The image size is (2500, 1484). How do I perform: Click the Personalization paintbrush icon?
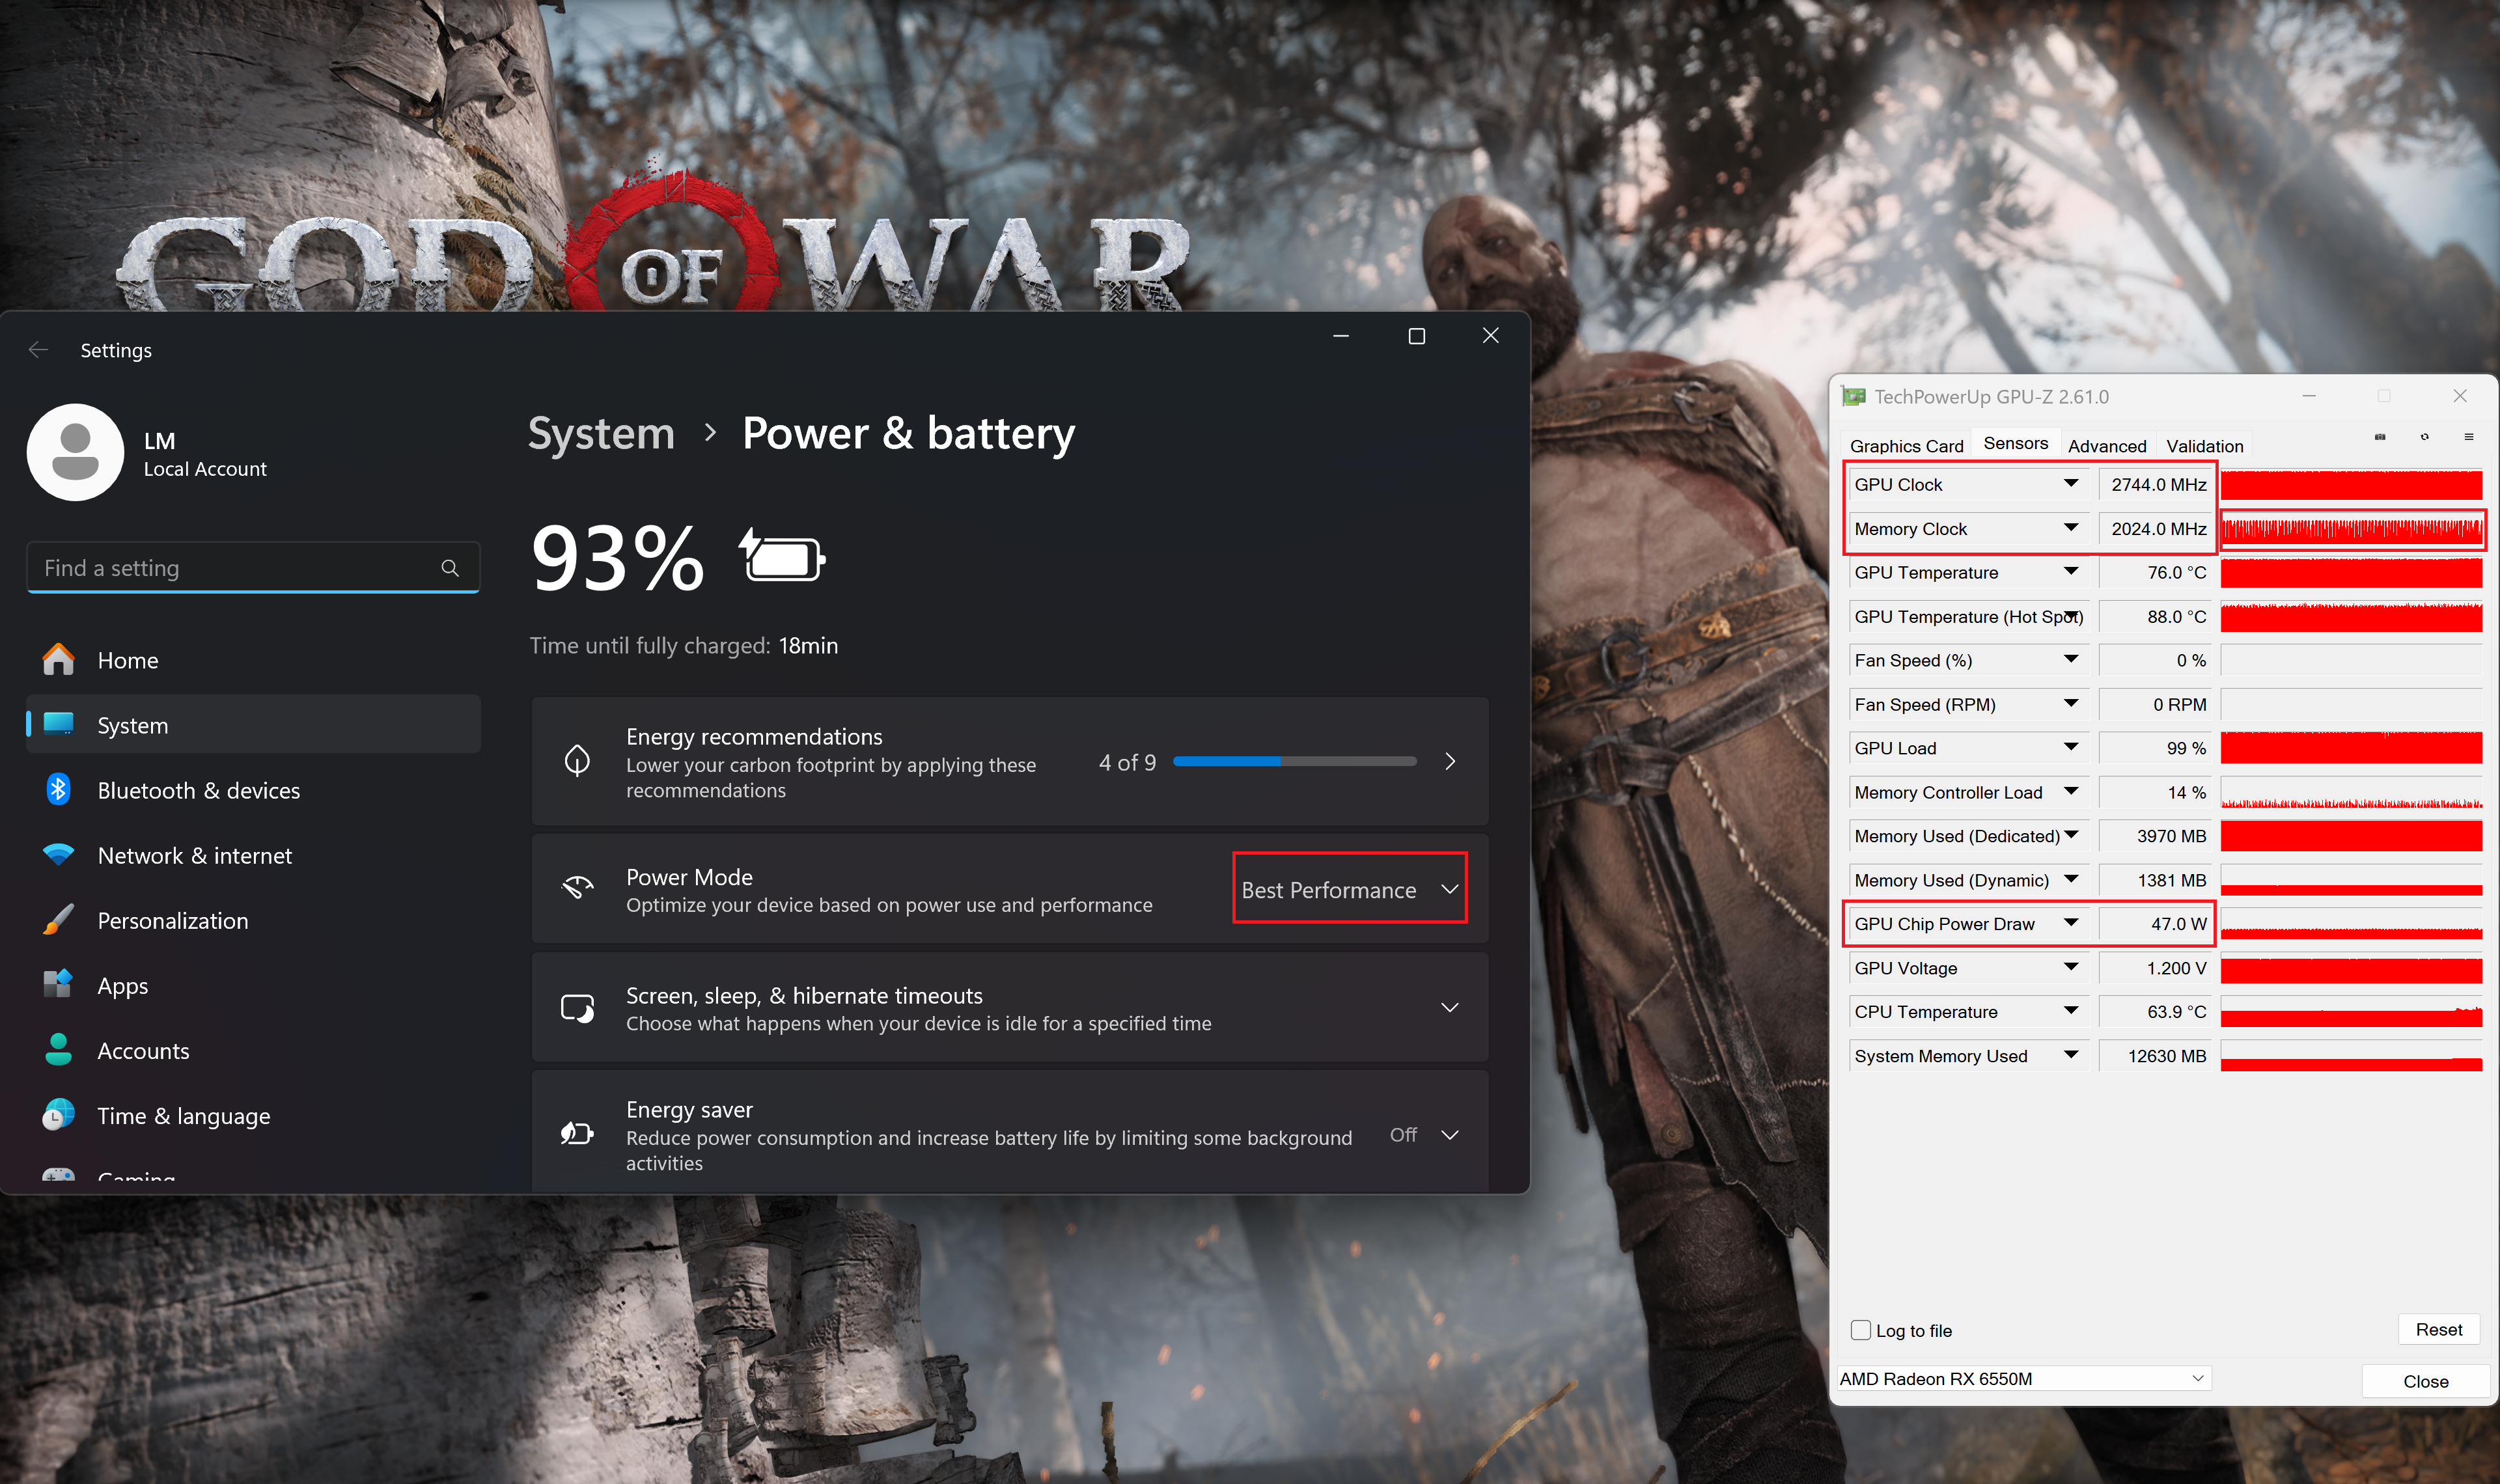[58, 920]
